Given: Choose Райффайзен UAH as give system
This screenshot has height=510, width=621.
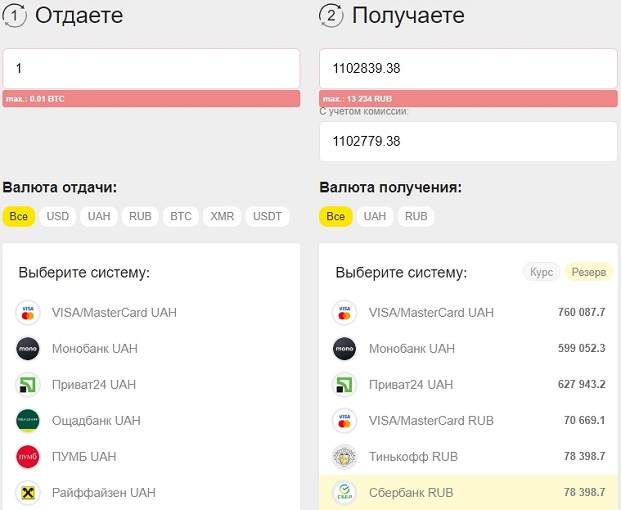Looking at the screenshot, I should click(x=151, y=493).
